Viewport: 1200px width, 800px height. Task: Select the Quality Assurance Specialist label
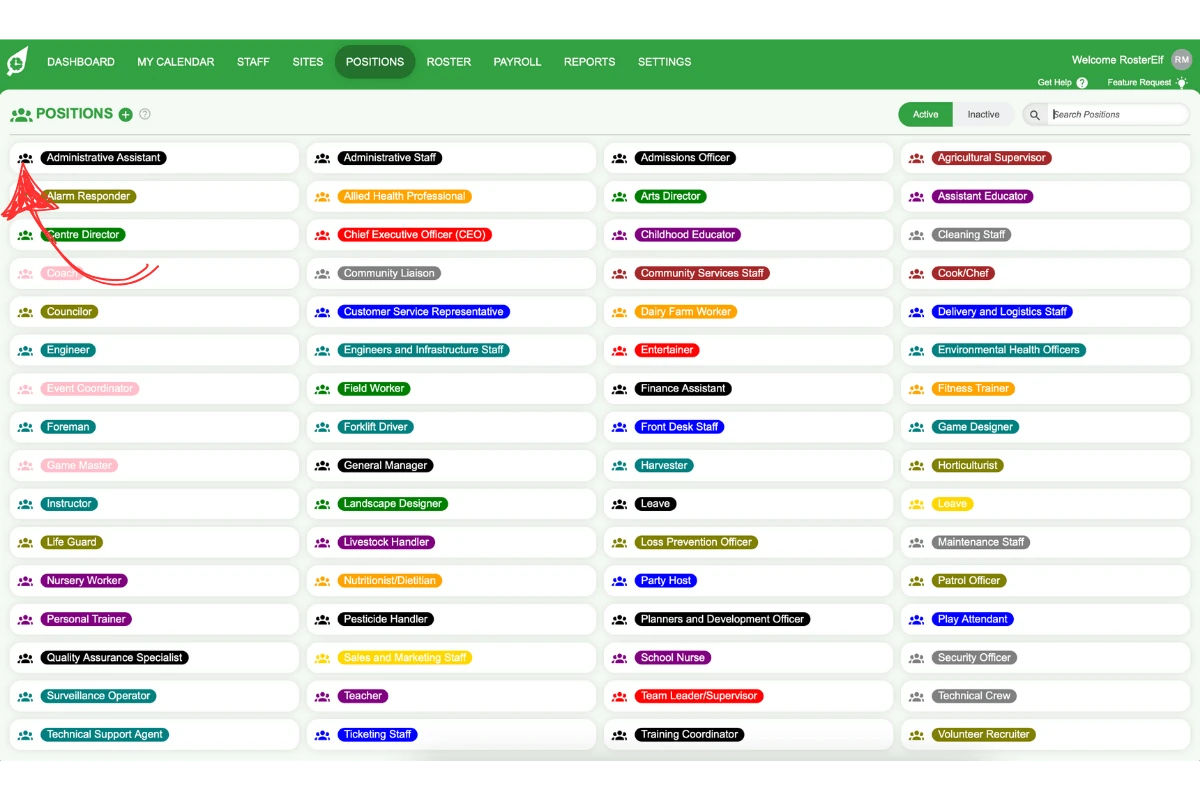tap(115, 658)
